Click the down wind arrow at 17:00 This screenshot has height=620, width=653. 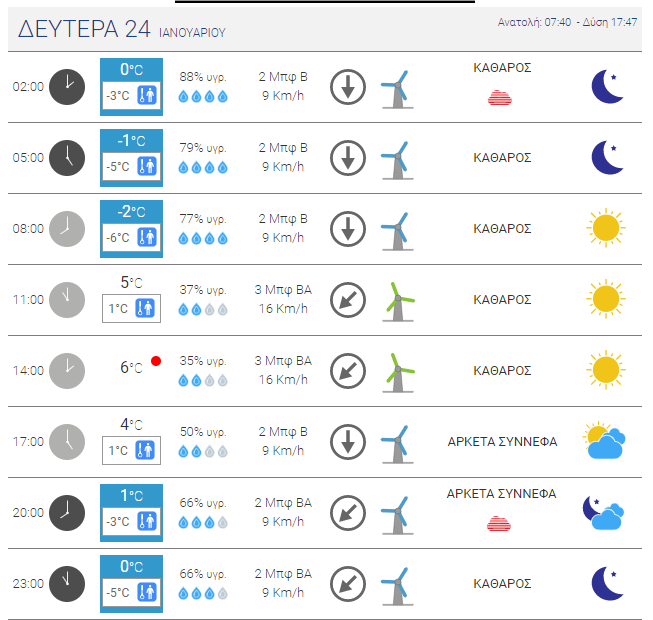[x=348, y=441]
